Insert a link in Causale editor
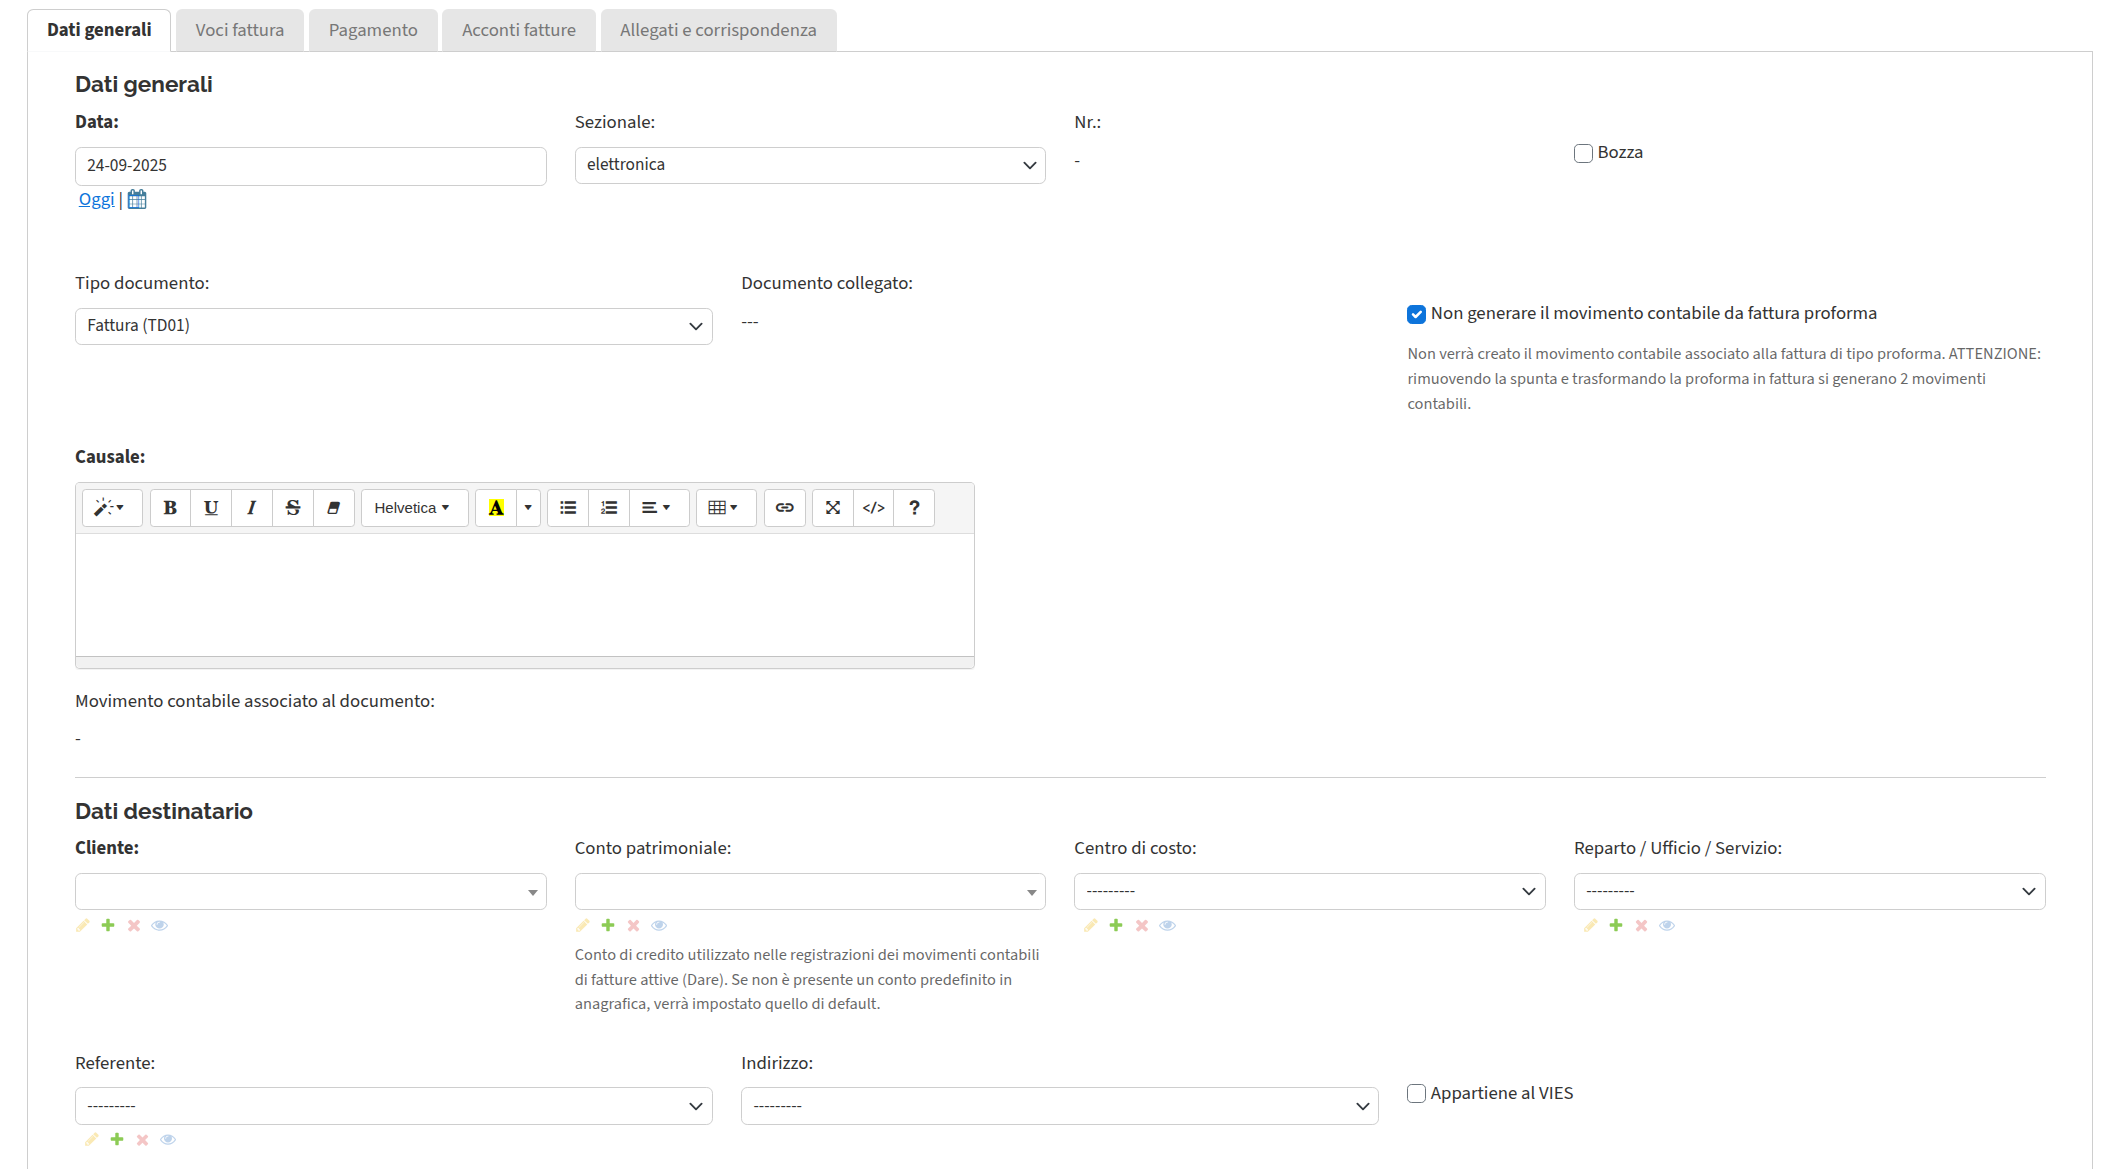Screen dimensions: 2120x1169 click(785, 508)
